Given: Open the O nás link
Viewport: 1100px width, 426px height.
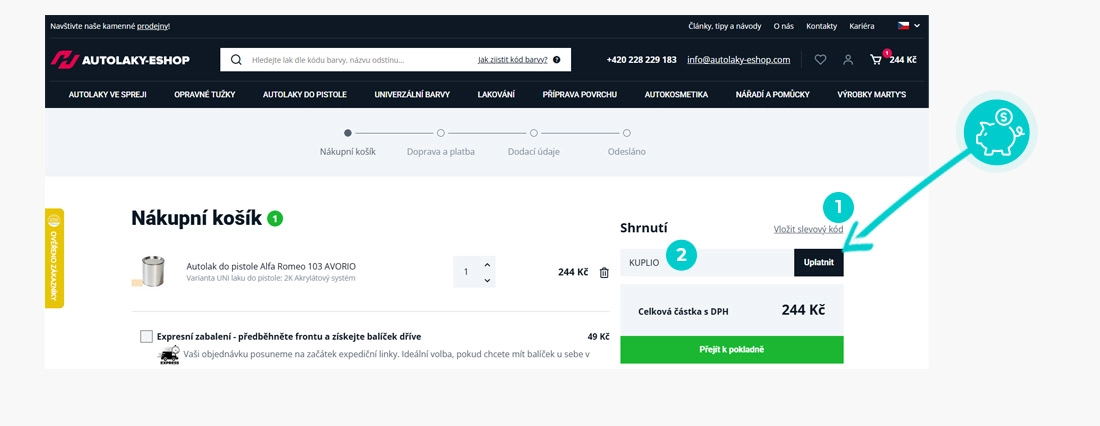Looking at the screenshot, I should 784,26.
